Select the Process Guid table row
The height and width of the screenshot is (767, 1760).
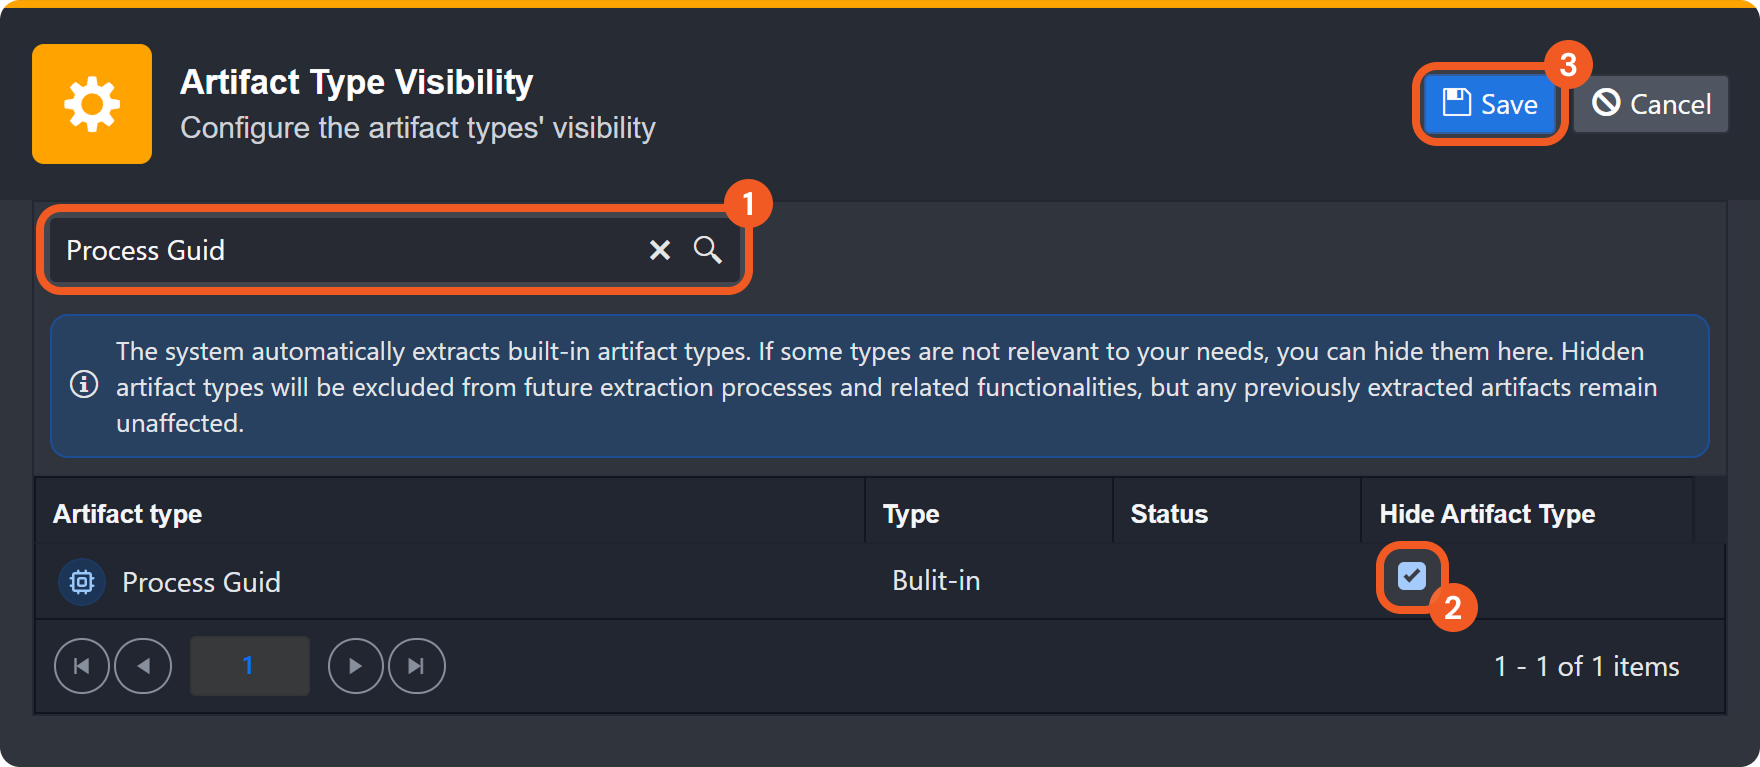coord(500,582)
